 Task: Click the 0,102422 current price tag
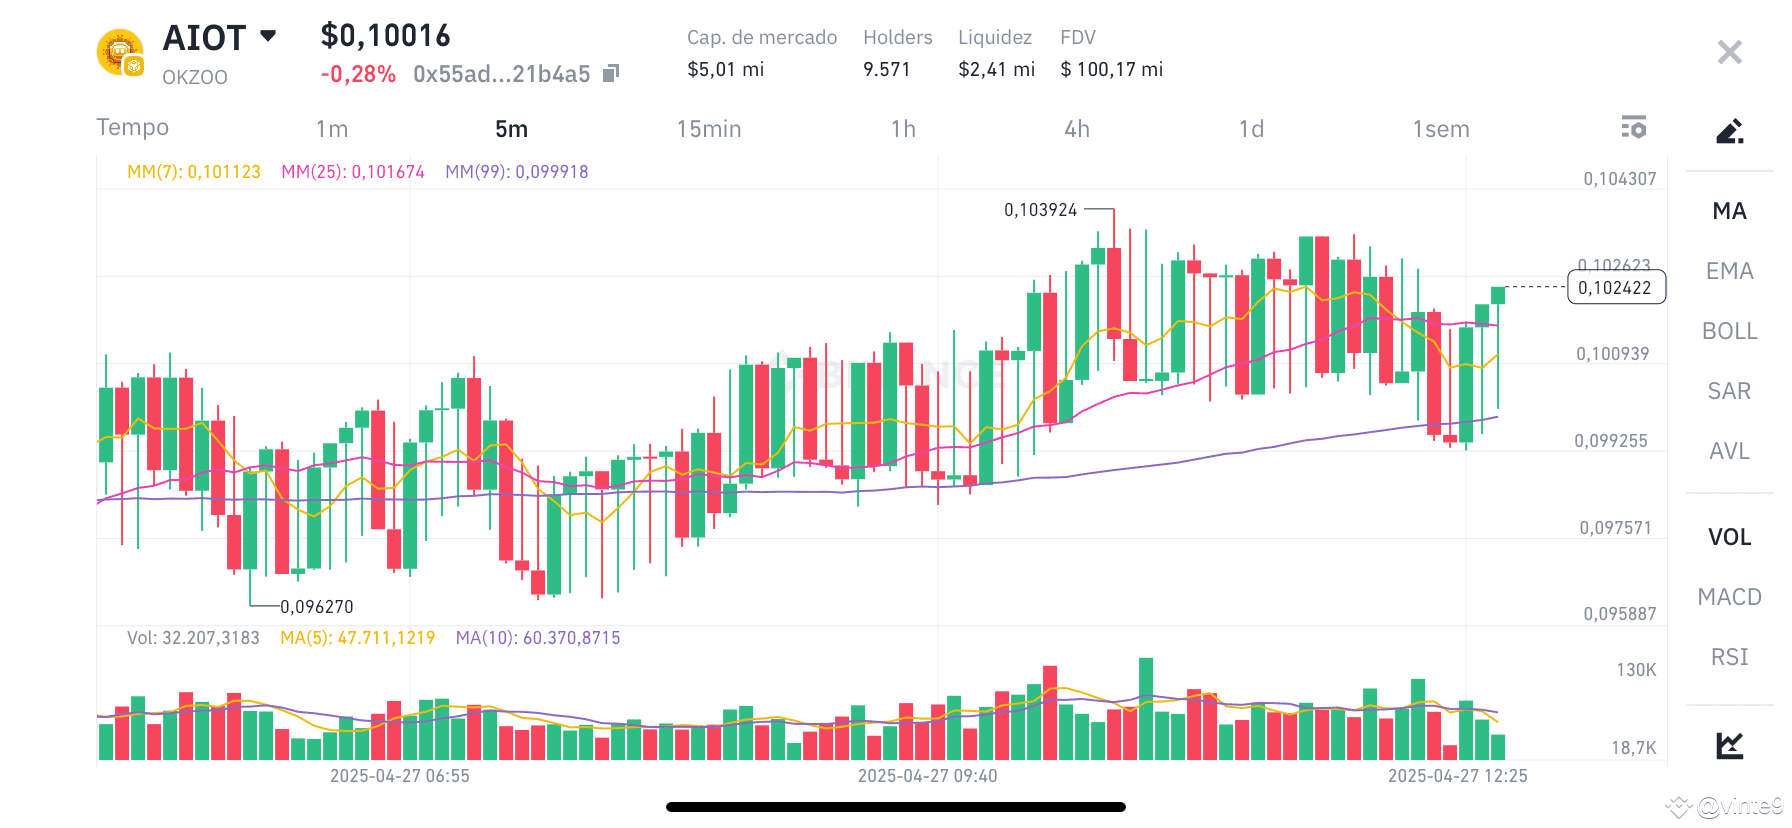[1616, 288]
